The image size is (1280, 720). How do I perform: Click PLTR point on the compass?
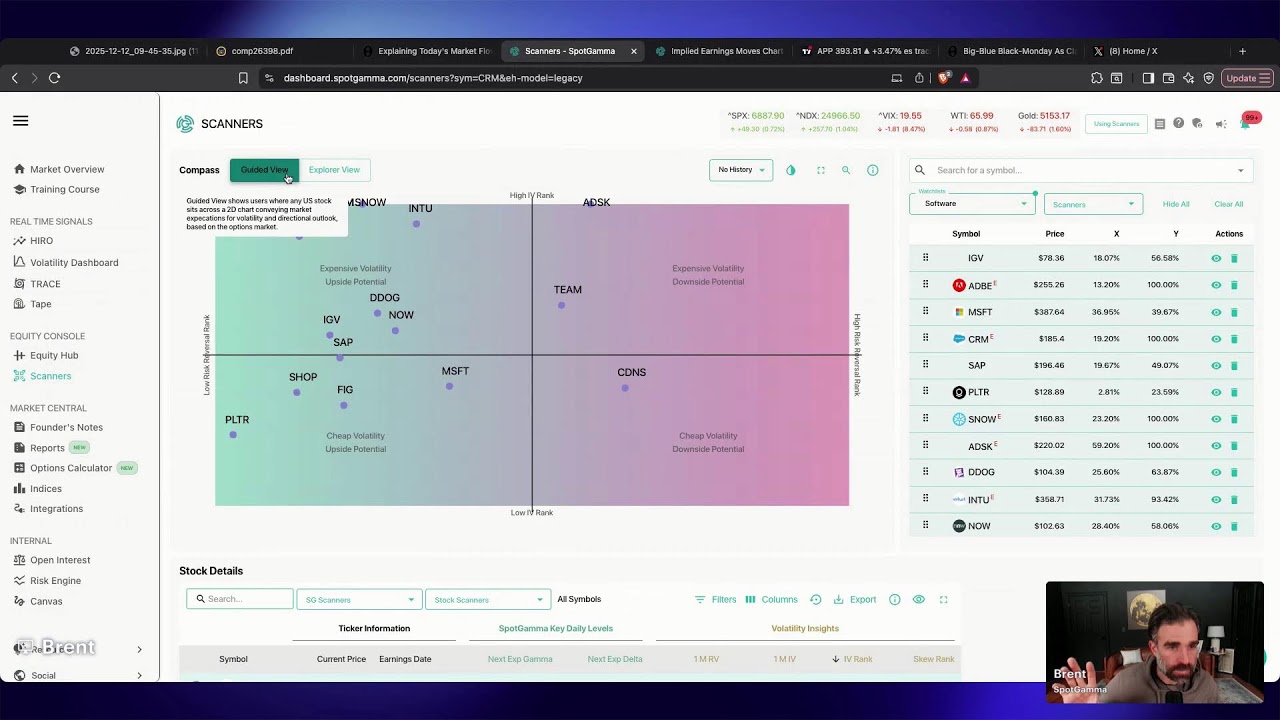coord(233,435)
